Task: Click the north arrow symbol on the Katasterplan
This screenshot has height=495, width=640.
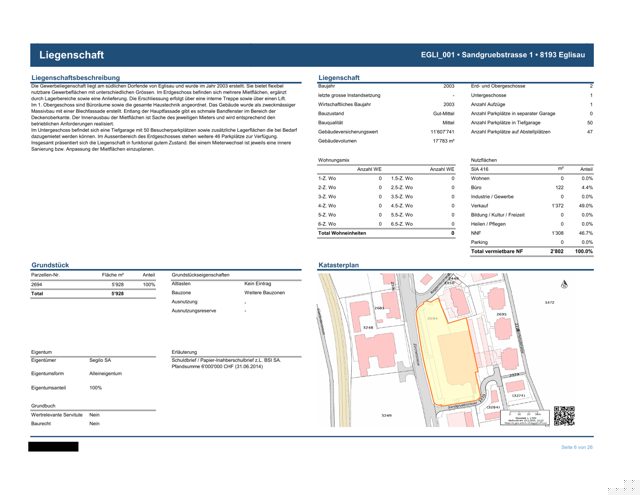Action: click(x=564, y=284)
